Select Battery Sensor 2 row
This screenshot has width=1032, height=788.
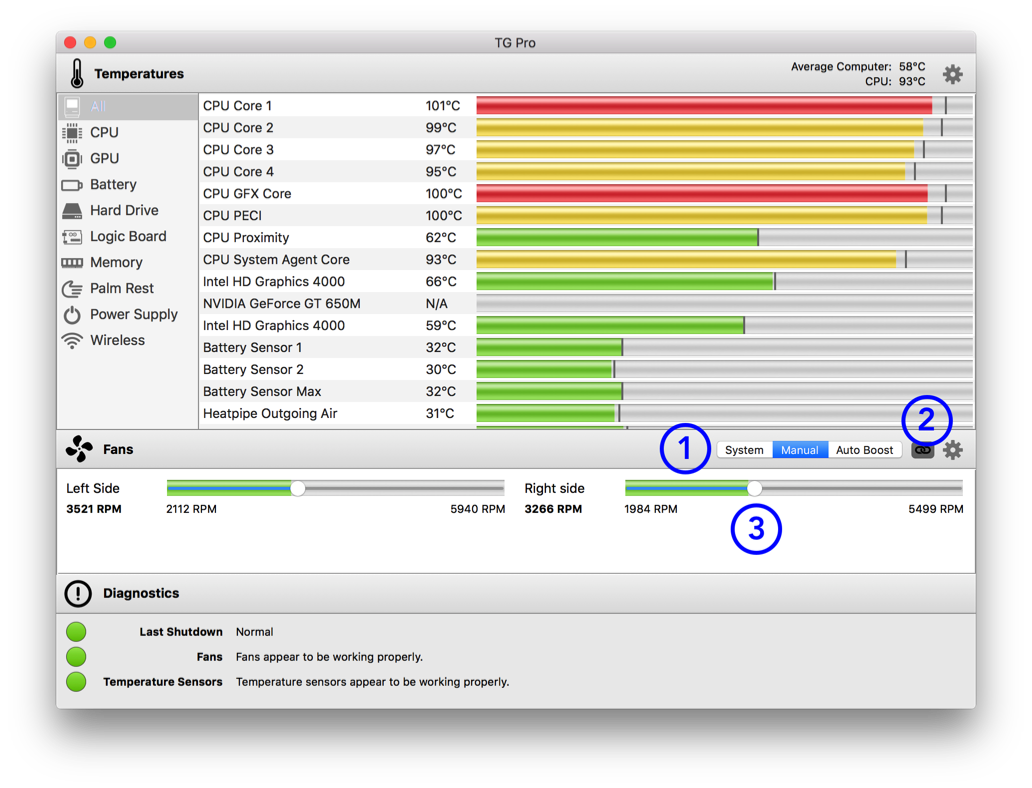point(586,369)
